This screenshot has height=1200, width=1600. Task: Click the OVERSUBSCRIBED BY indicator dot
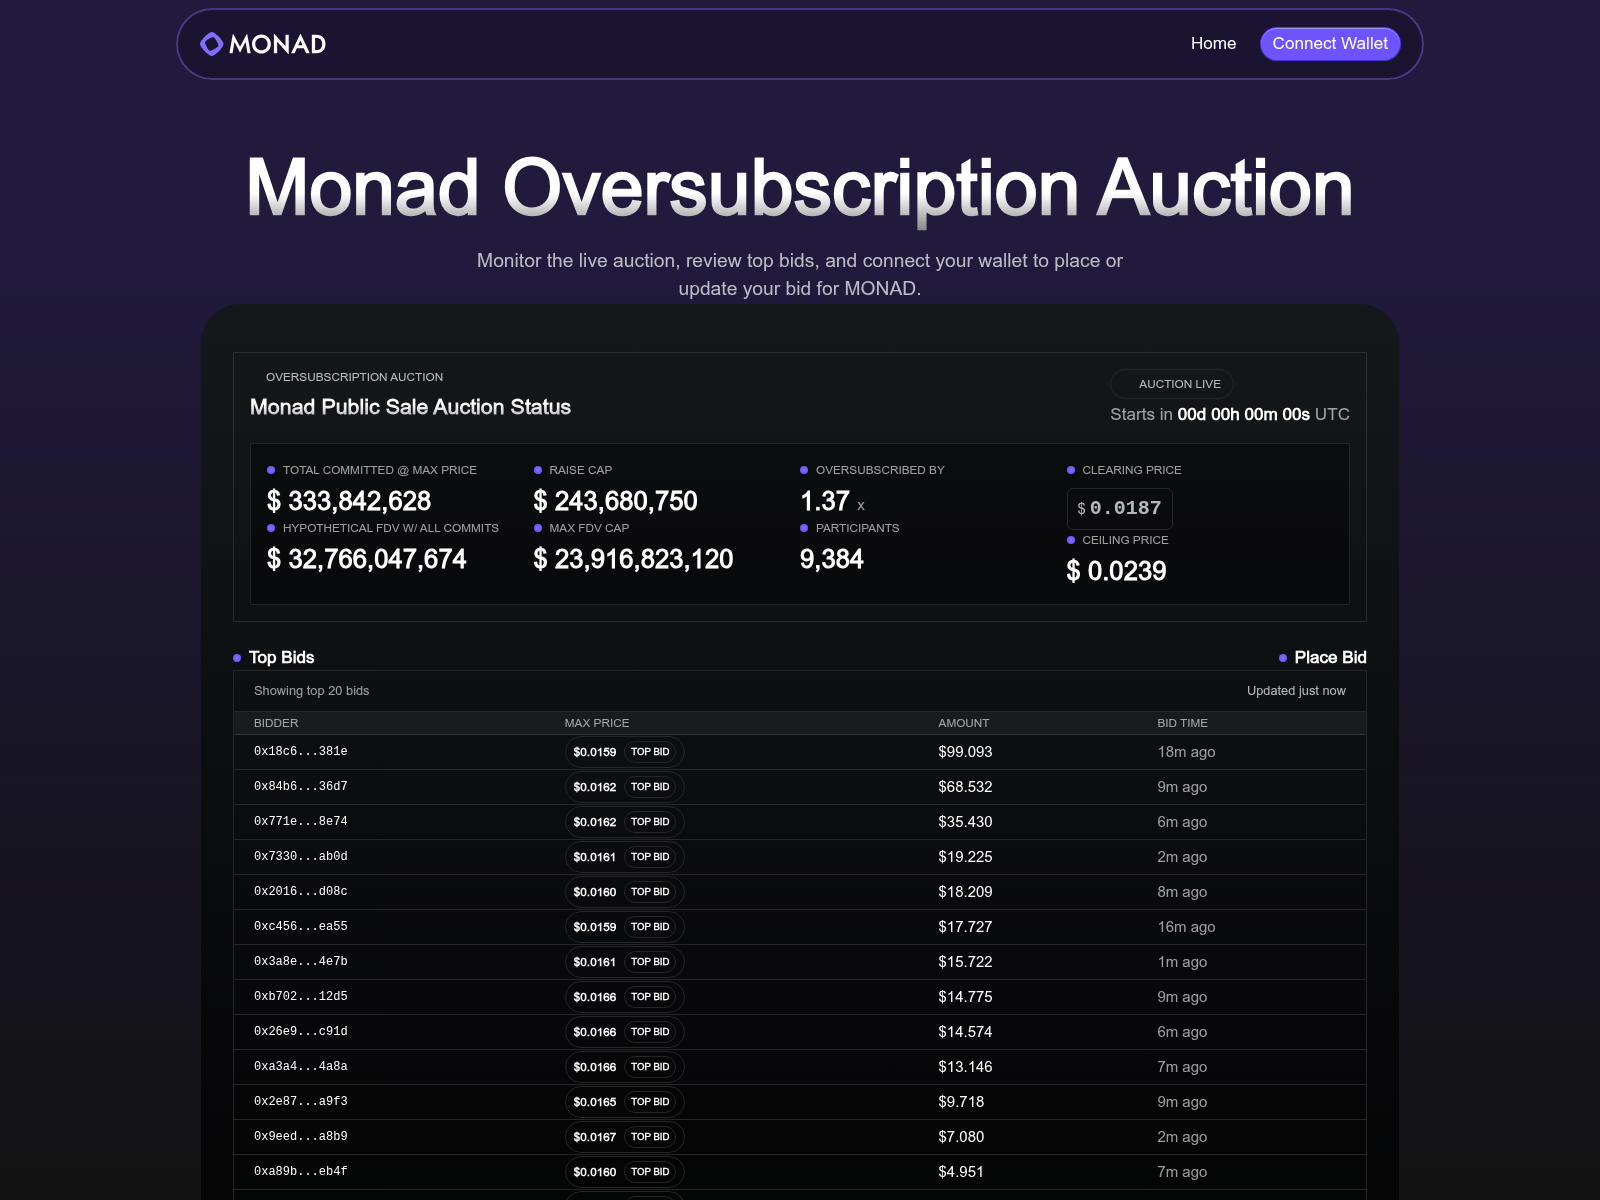click(x=804, y=469)
